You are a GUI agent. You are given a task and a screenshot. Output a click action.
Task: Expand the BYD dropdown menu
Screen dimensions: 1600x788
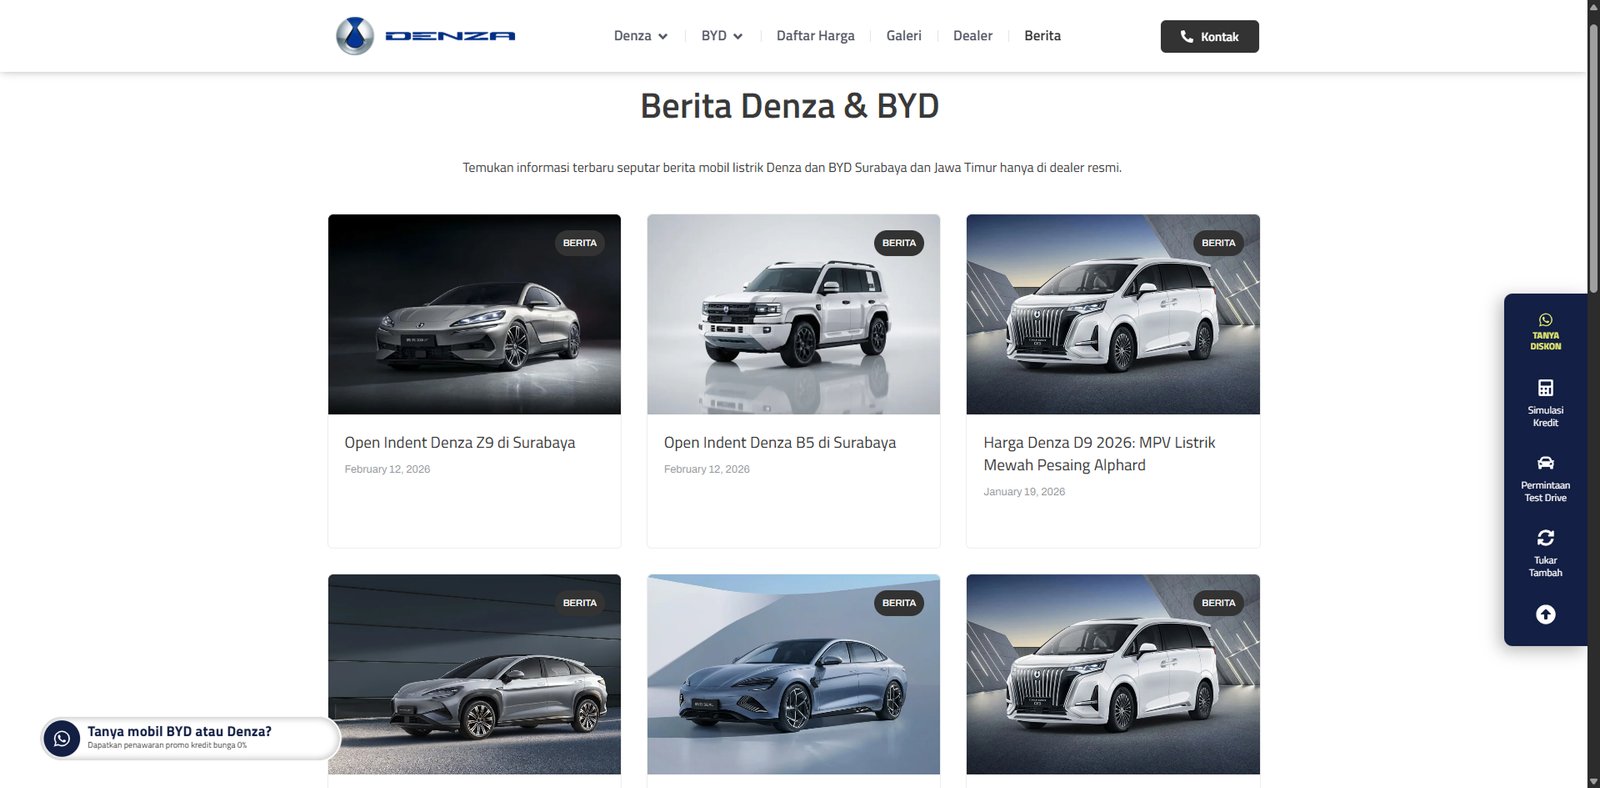[721, 36]
